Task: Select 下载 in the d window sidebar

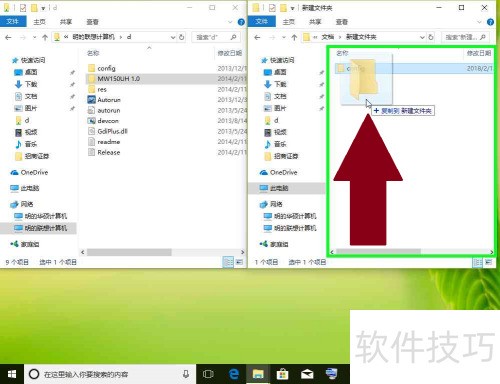Action: 26,84
